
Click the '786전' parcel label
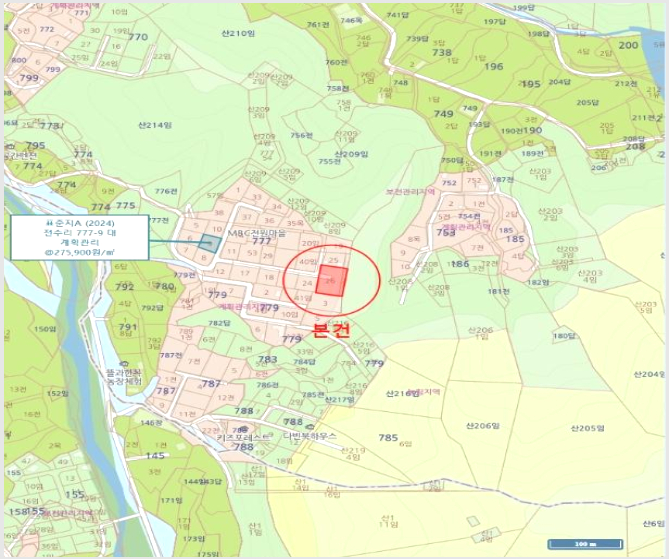click(268, 385)
